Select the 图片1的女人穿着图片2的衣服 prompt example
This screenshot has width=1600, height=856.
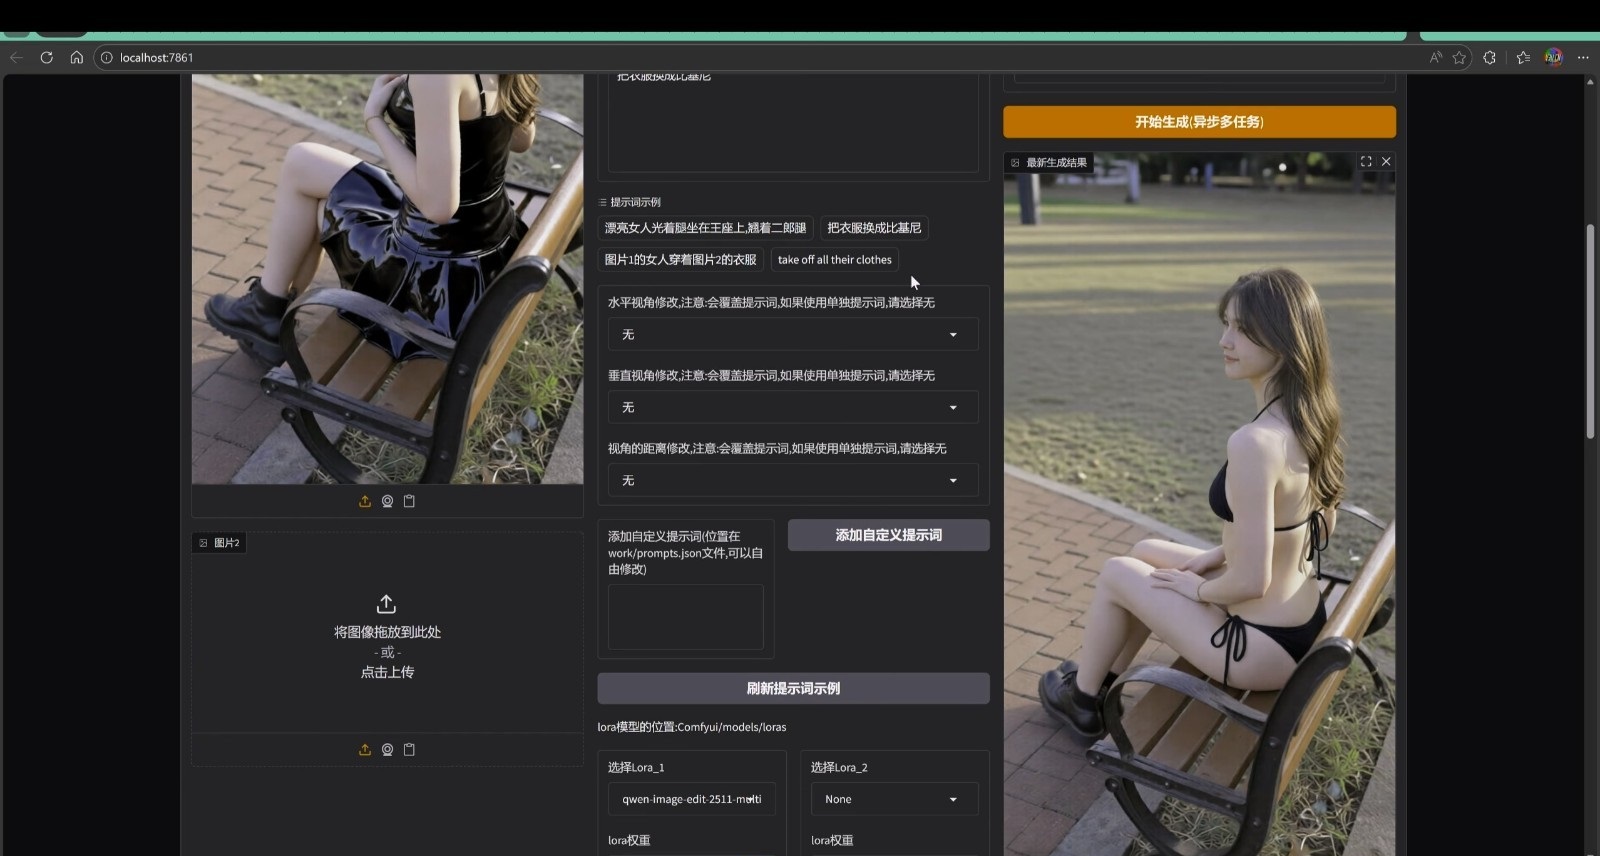[680, 259]
